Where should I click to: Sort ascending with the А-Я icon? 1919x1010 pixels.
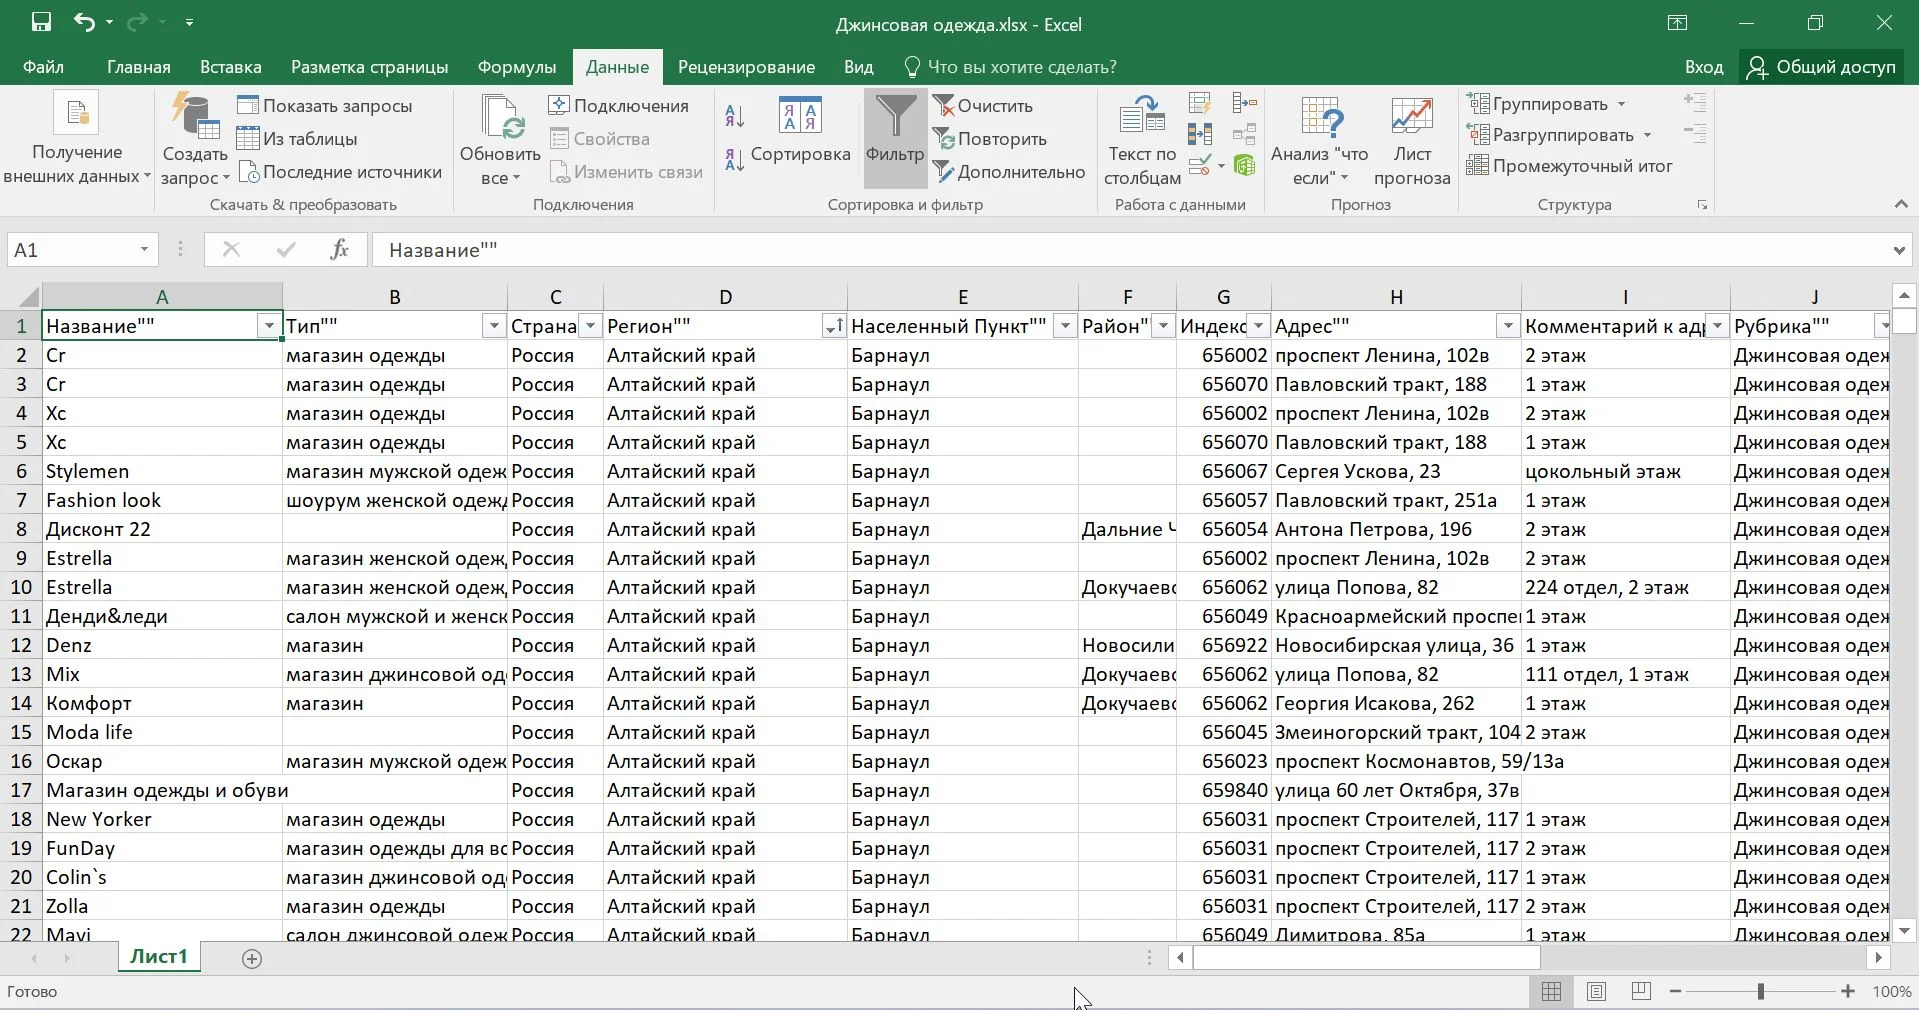click(x=735, y=116)
